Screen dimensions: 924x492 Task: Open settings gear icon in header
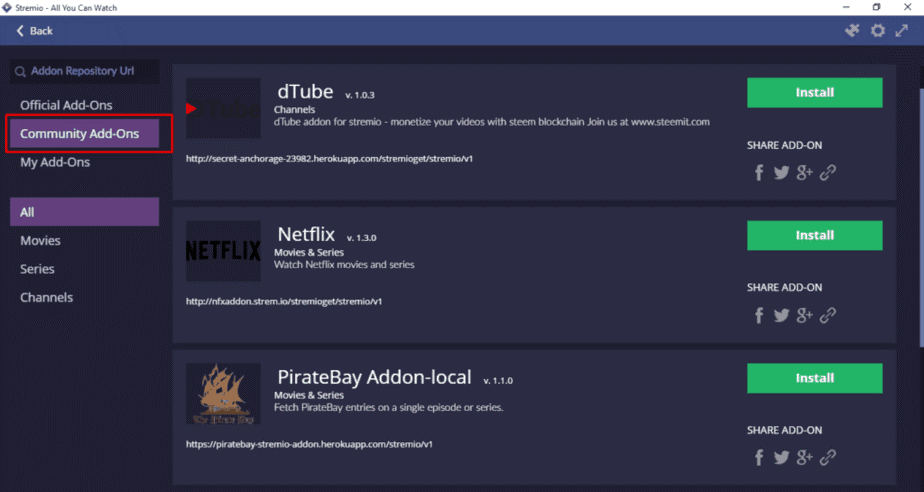[877, 31]
